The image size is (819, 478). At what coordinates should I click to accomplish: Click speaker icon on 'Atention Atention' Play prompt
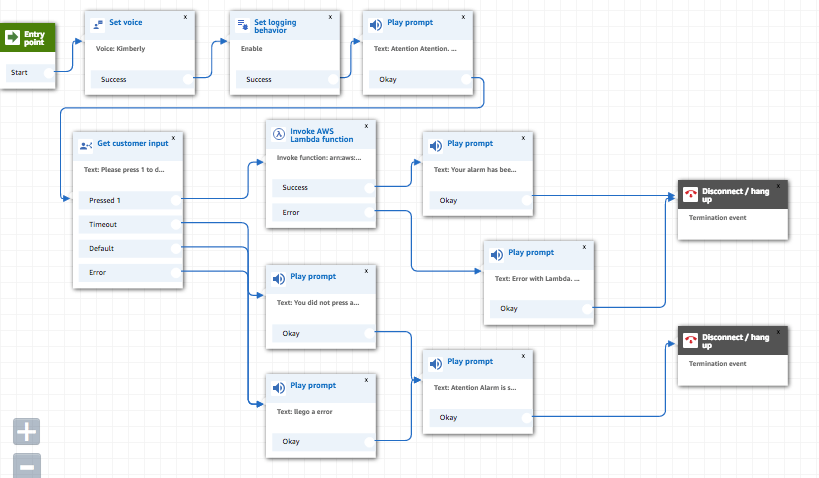pyautogui.click(x=376, y=25)
